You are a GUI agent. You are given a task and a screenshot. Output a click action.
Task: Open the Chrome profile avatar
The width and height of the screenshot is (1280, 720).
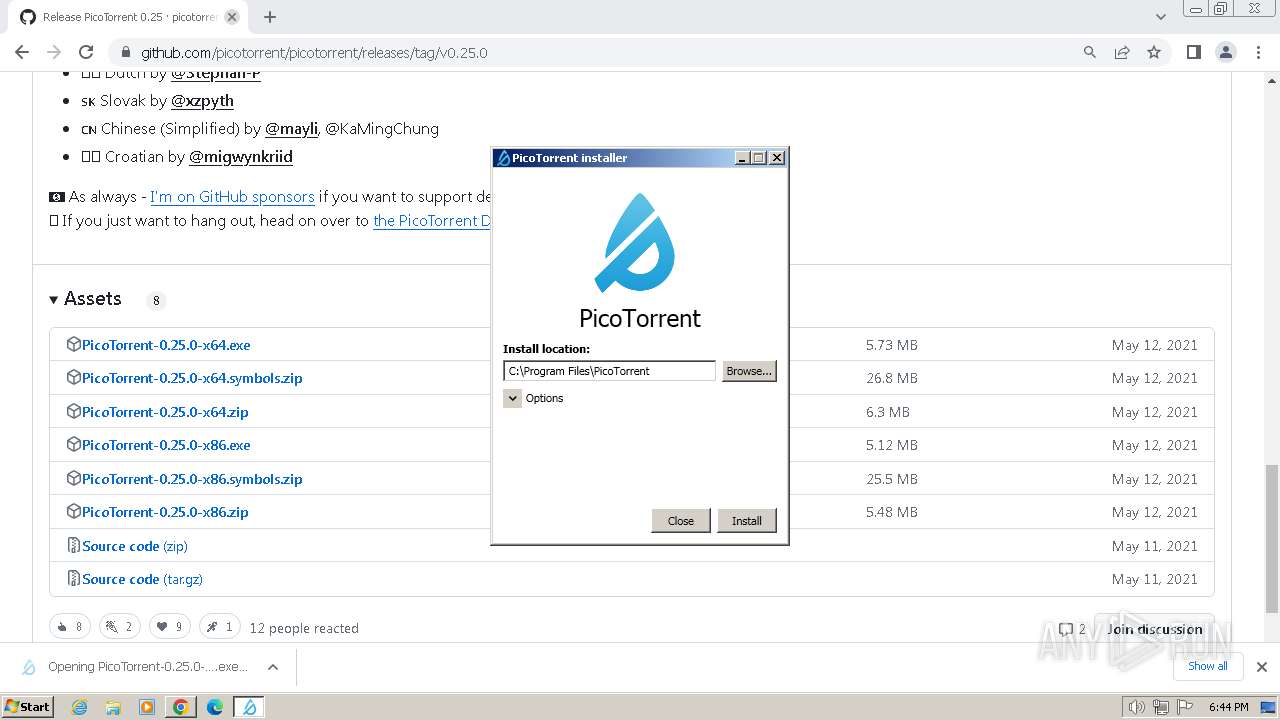coord(1225,52)
